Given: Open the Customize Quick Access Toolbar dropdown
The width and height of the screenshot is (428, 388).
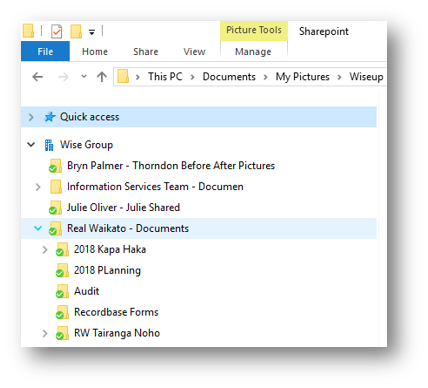Looking at the screenshot, I should coord(92,32).
